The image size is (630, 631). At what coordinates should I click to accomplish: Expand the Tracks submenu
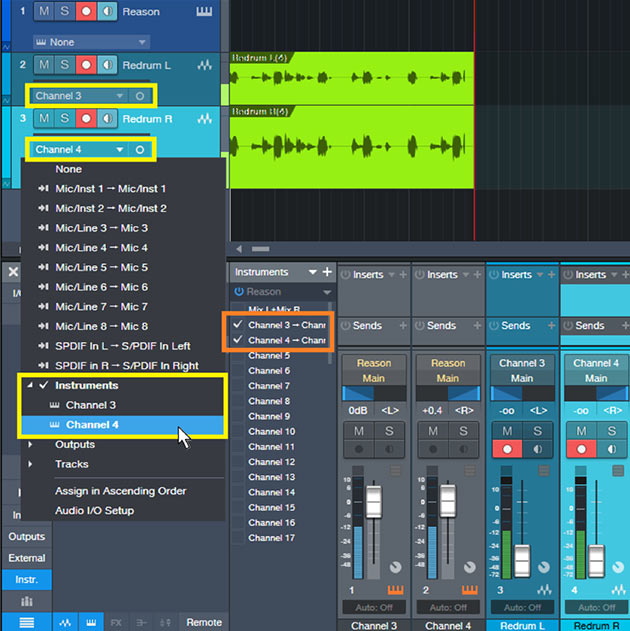tap(71, 464)
